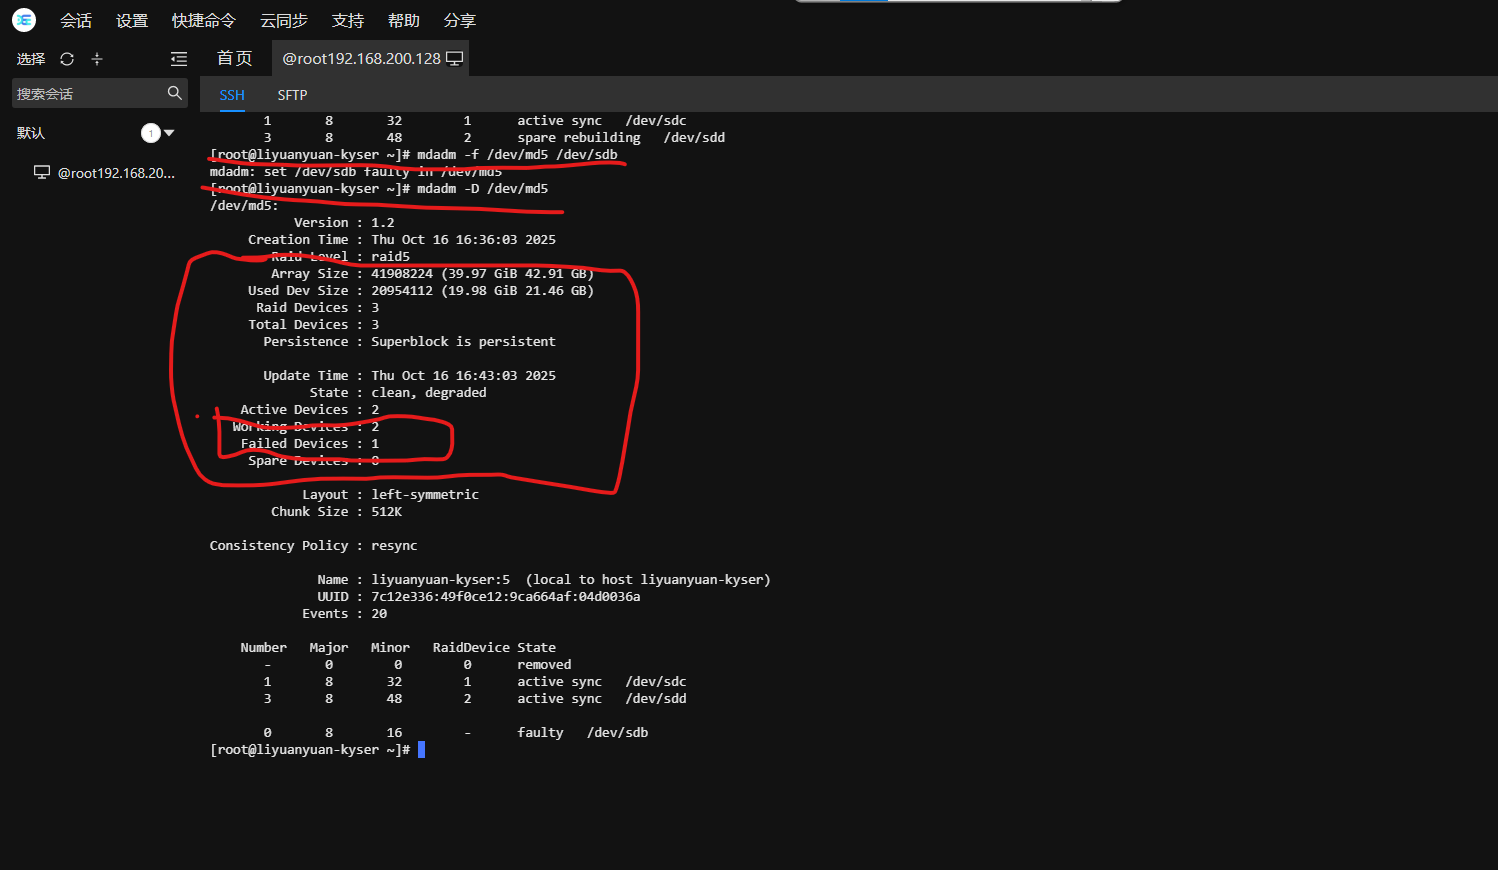
Task: Click the 'clean, degraded' state text
Action: click(x=429, y=392)
